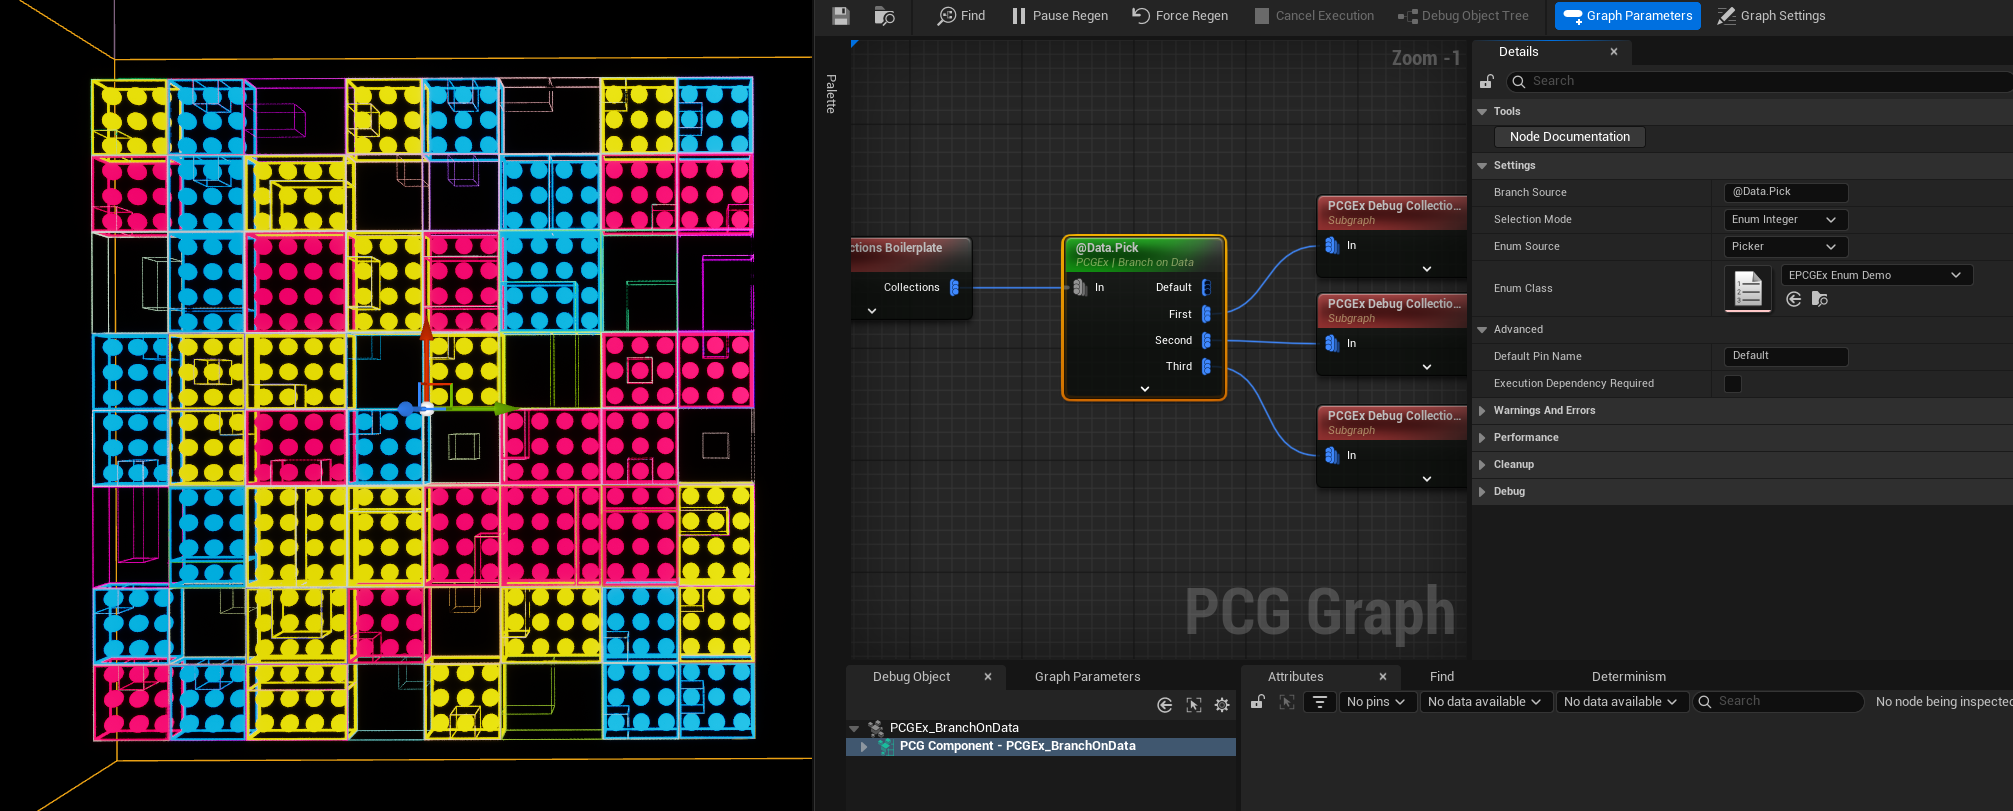The width and height of the screenshot is (2013, 811).
Task: Click the Default Pin Name input field
Action: click(x=1785, y=356)
